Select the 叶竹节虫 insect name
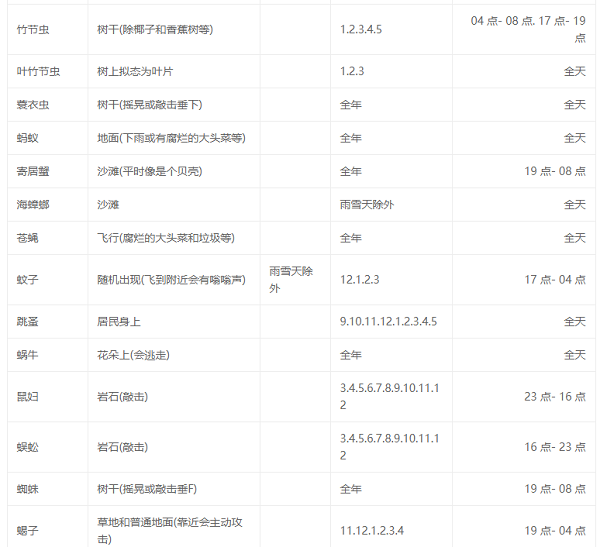 [38, 71]
